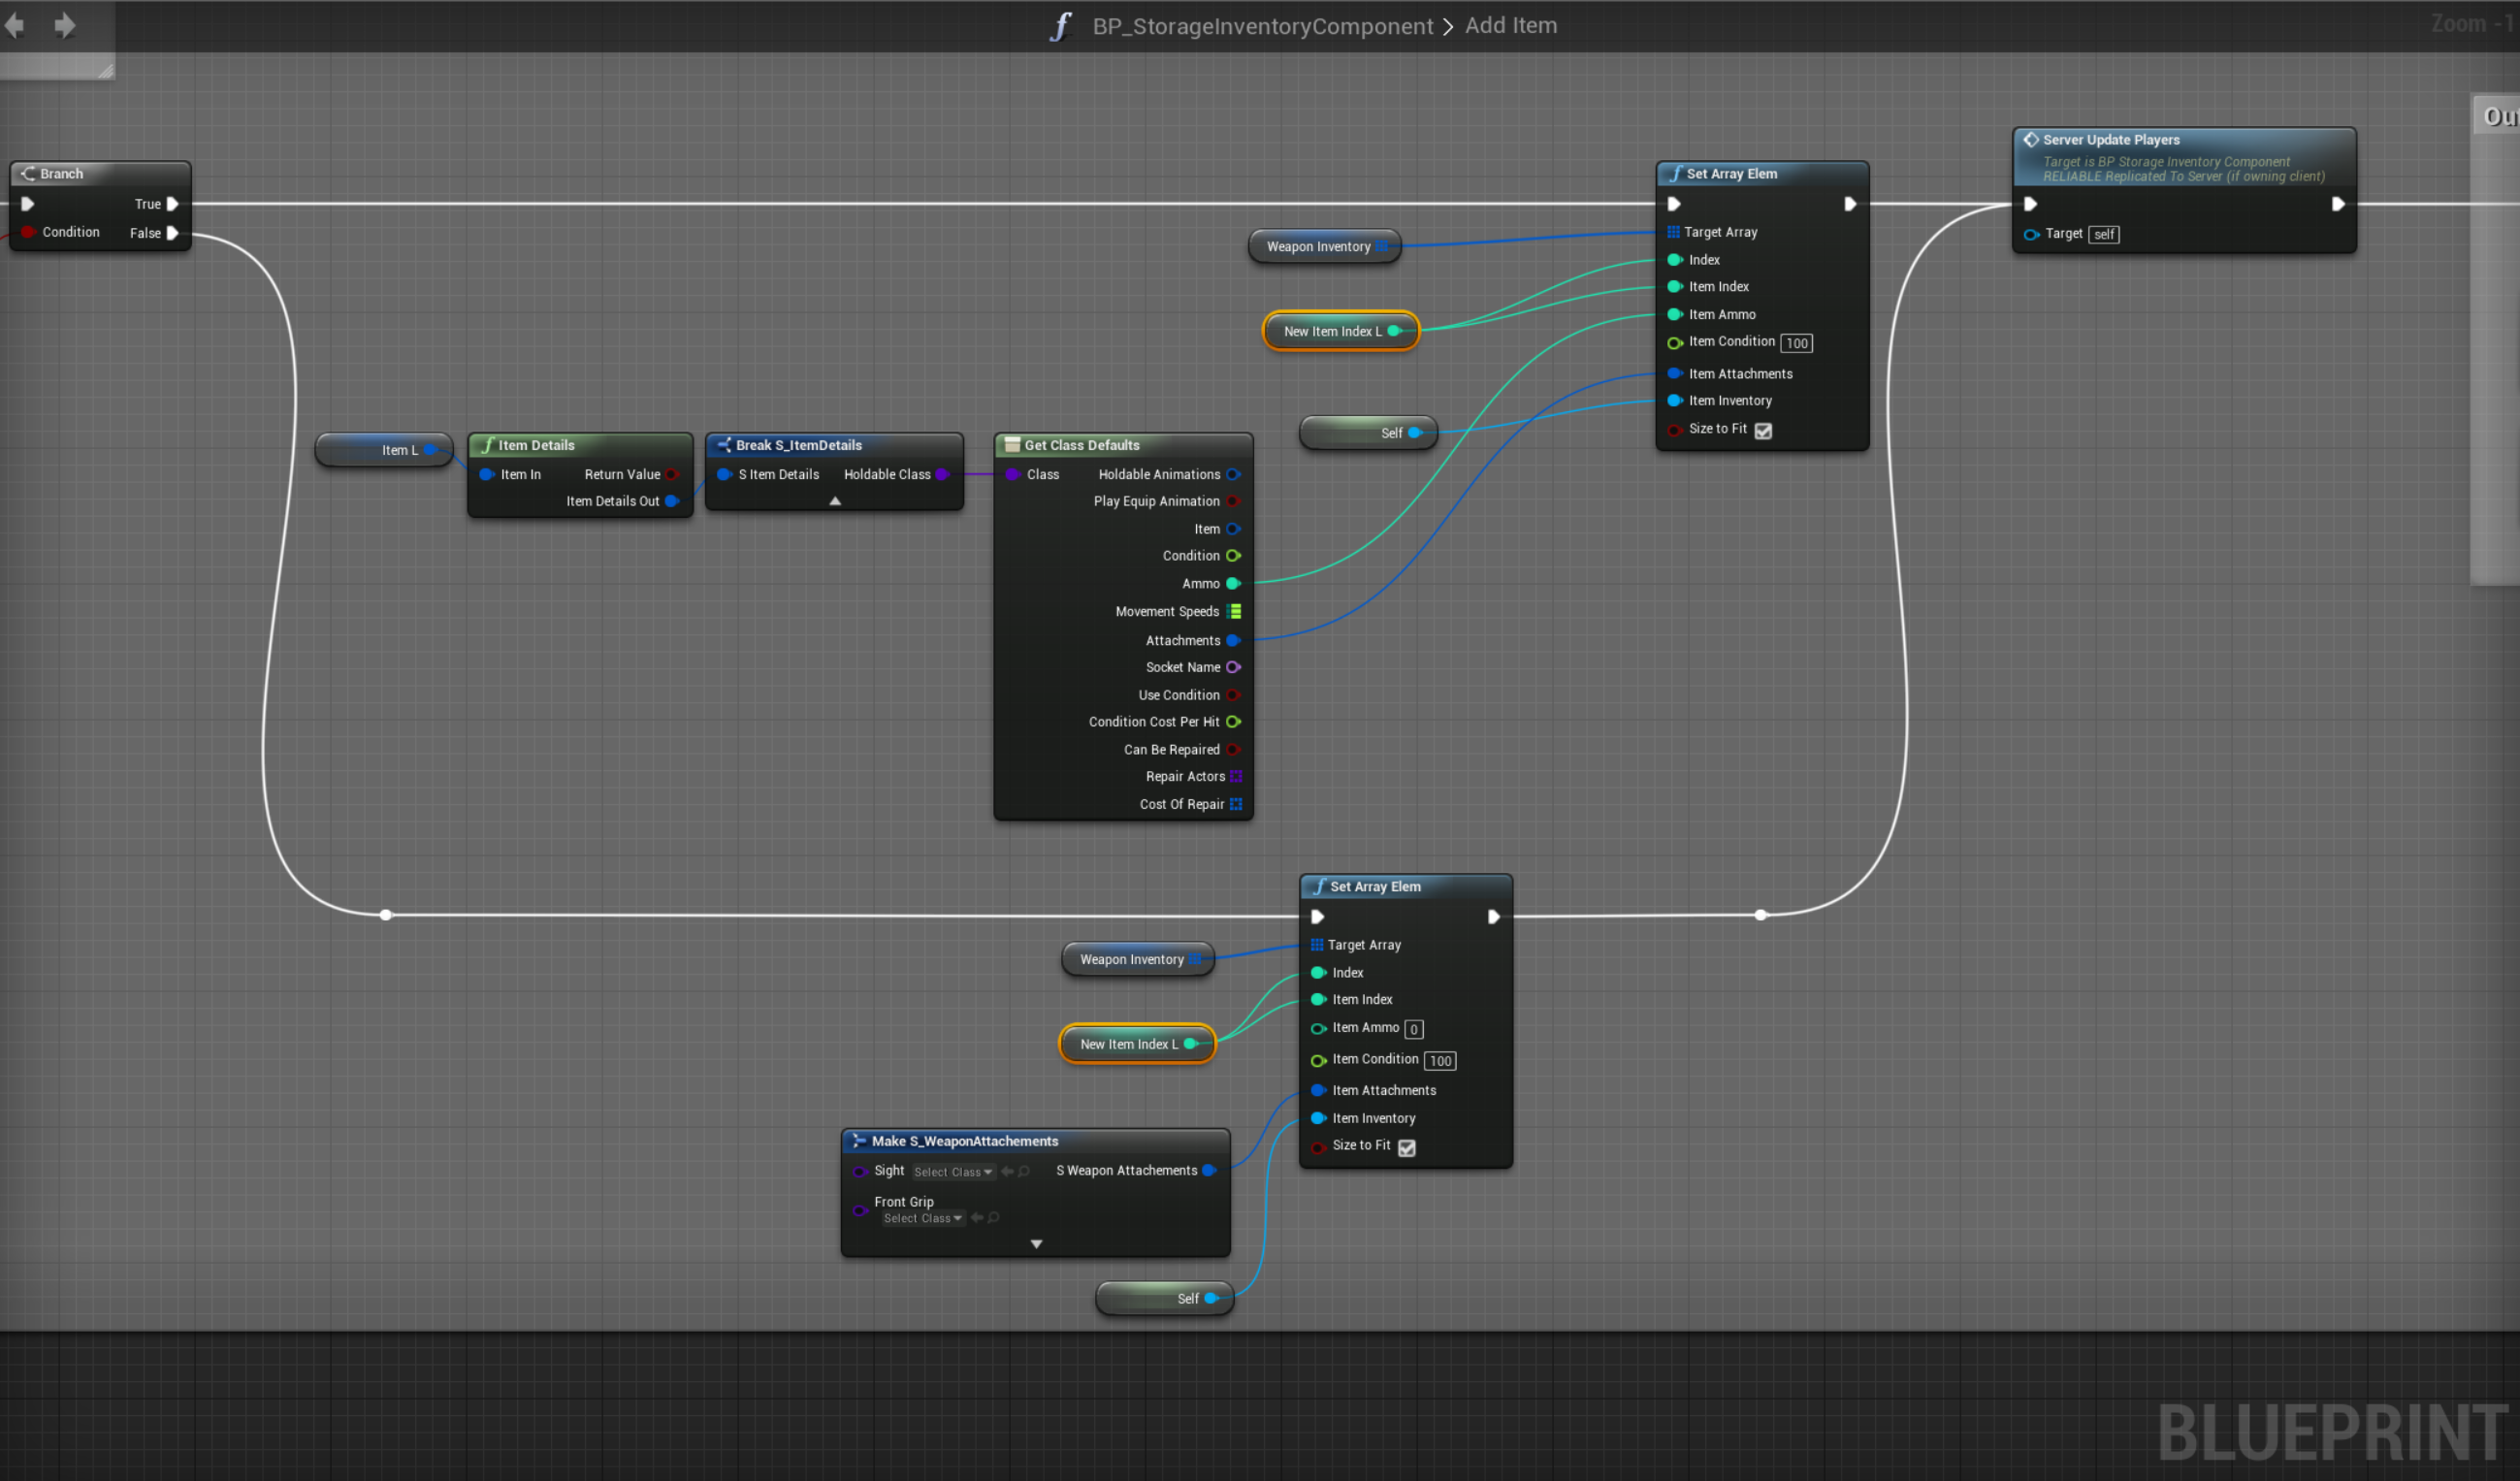Click the Item Condition 100 field on the upper Set Array Elem

(1796, 343)
